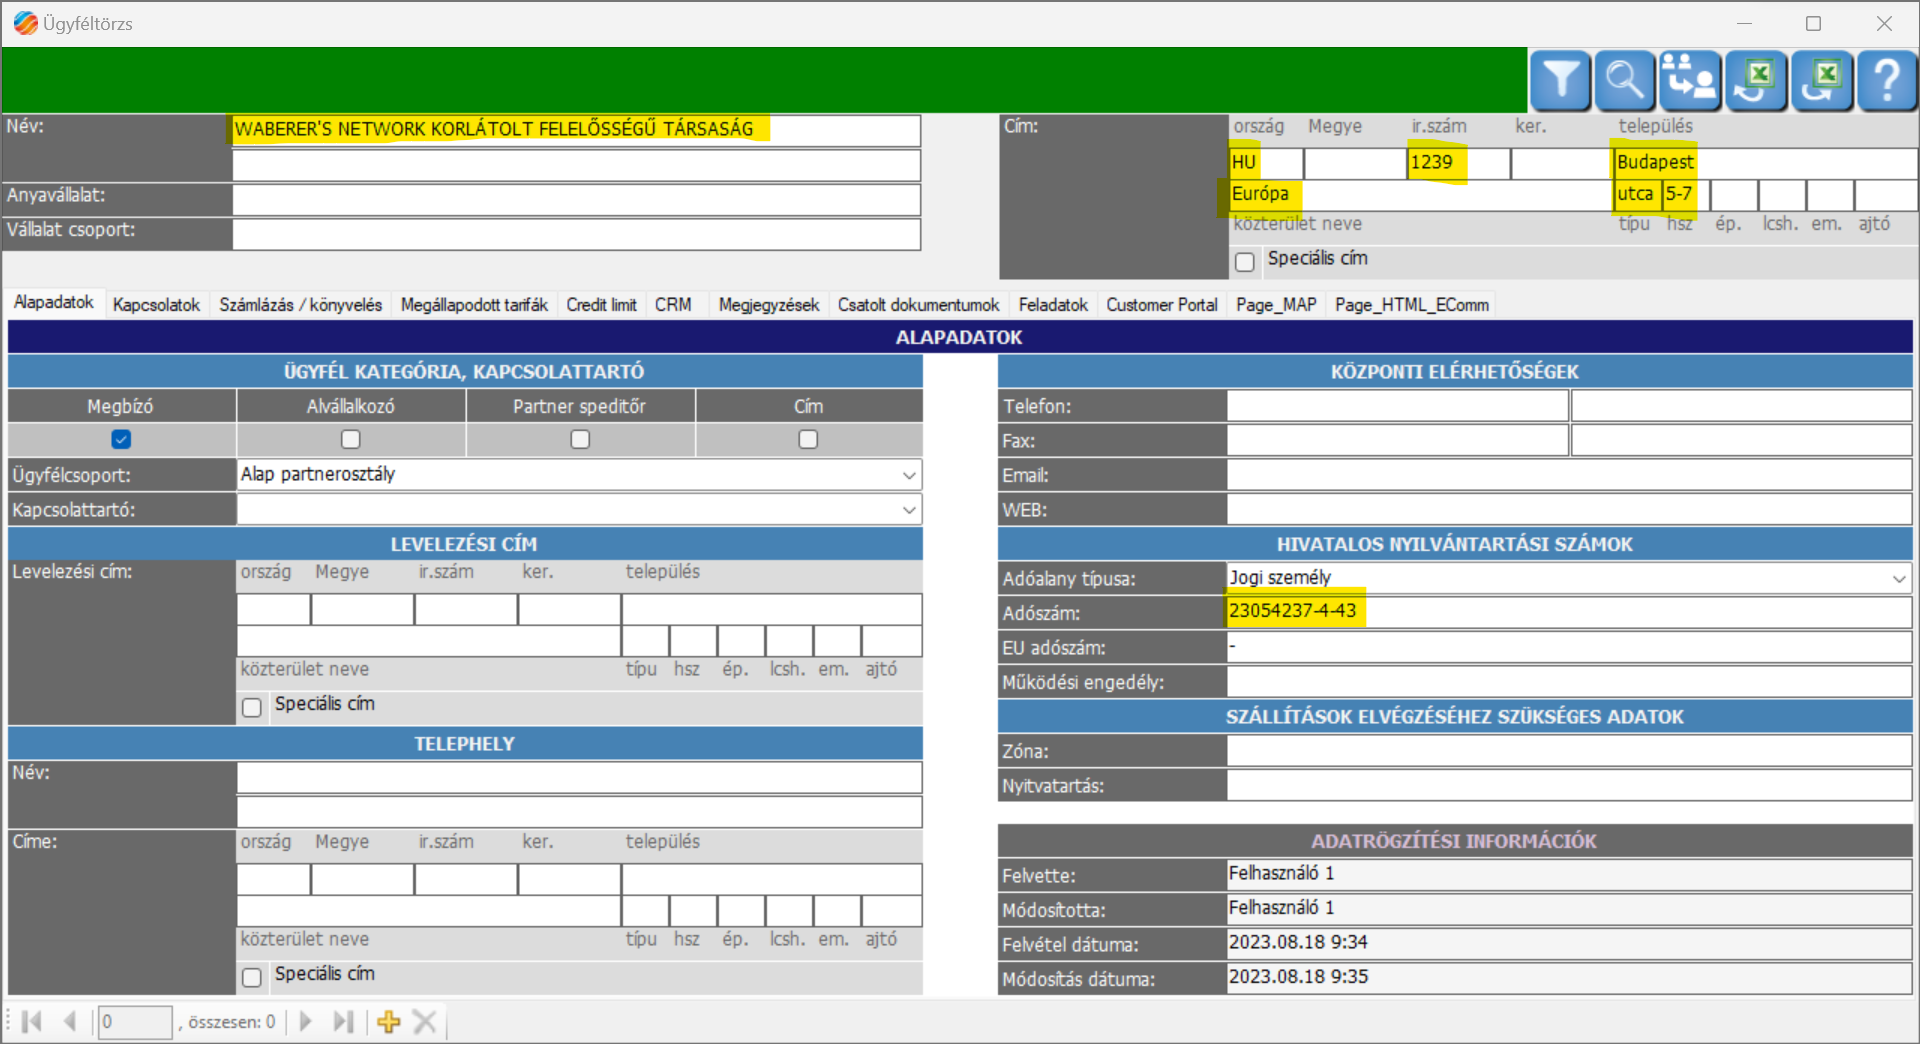
Task: Click the magnifier search icon
Action: click(x=1625, y=80)
